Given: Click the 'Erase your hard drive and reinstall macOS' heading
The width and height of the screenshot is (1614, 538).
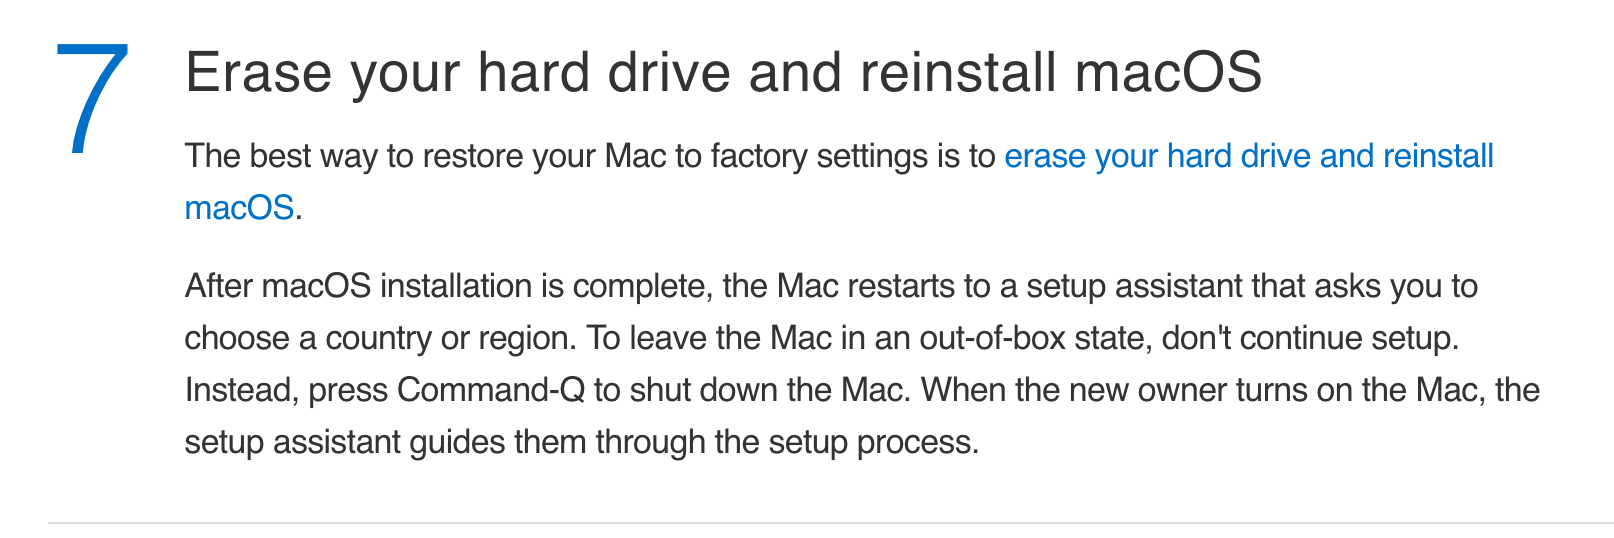Looking at the screenshot, I should point(723,73).
